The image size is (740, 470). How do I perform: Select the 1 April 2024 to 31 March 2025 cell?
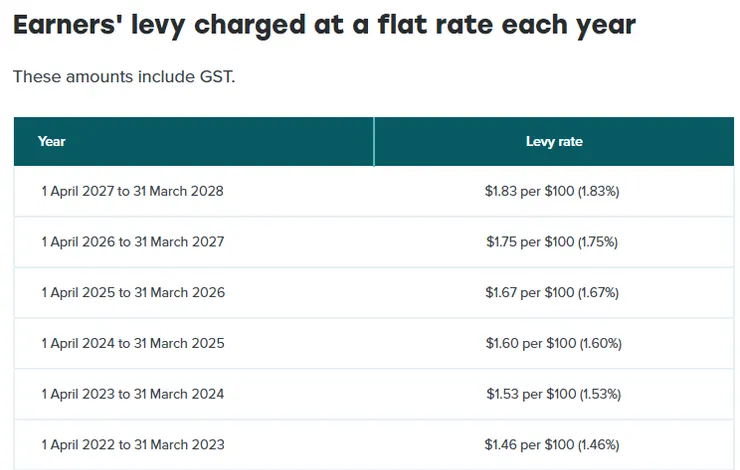(132, 343)
